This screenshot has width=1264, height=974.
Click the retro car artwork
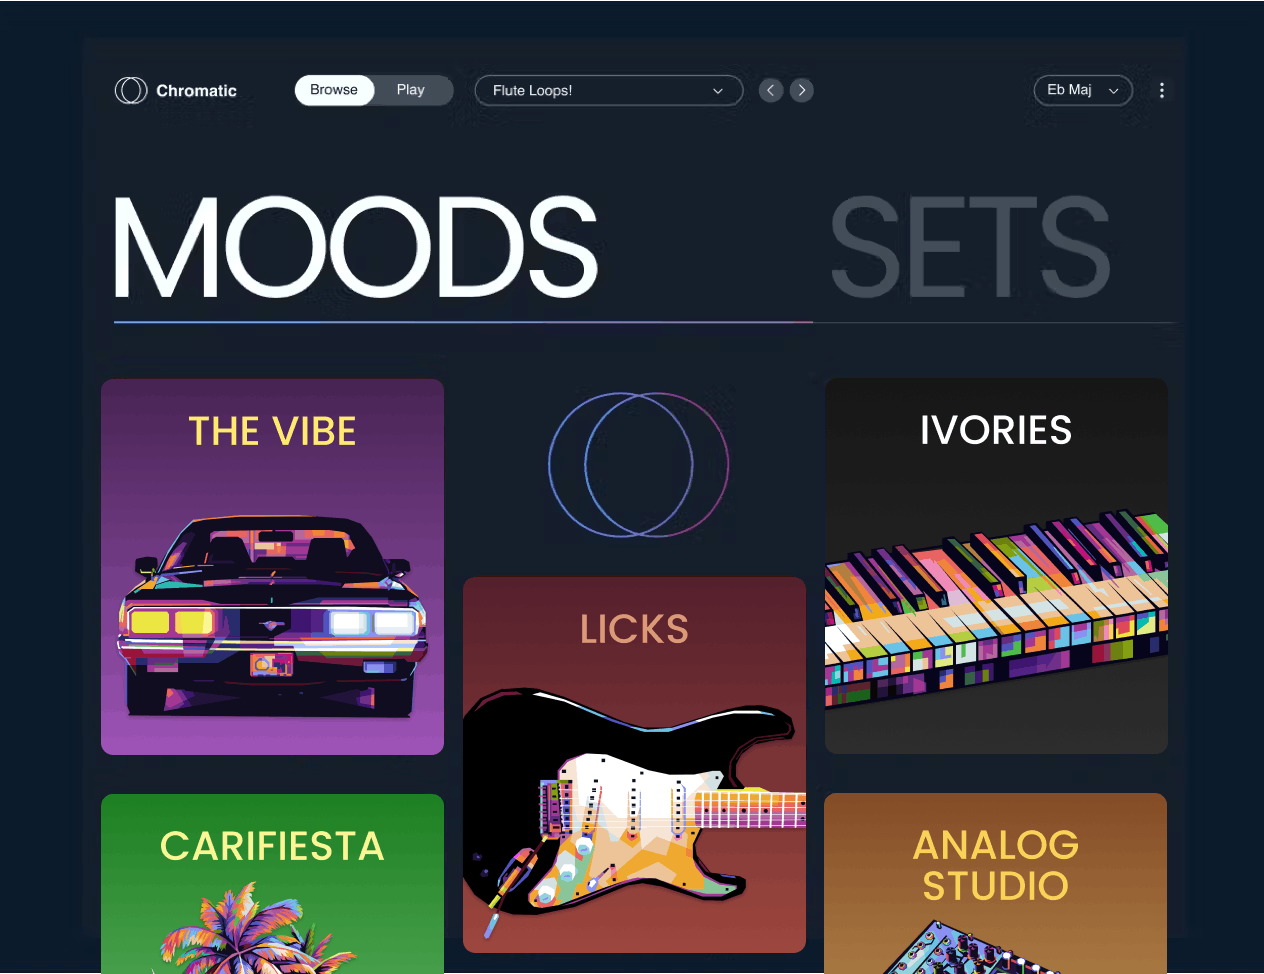(x=272, y=616)
